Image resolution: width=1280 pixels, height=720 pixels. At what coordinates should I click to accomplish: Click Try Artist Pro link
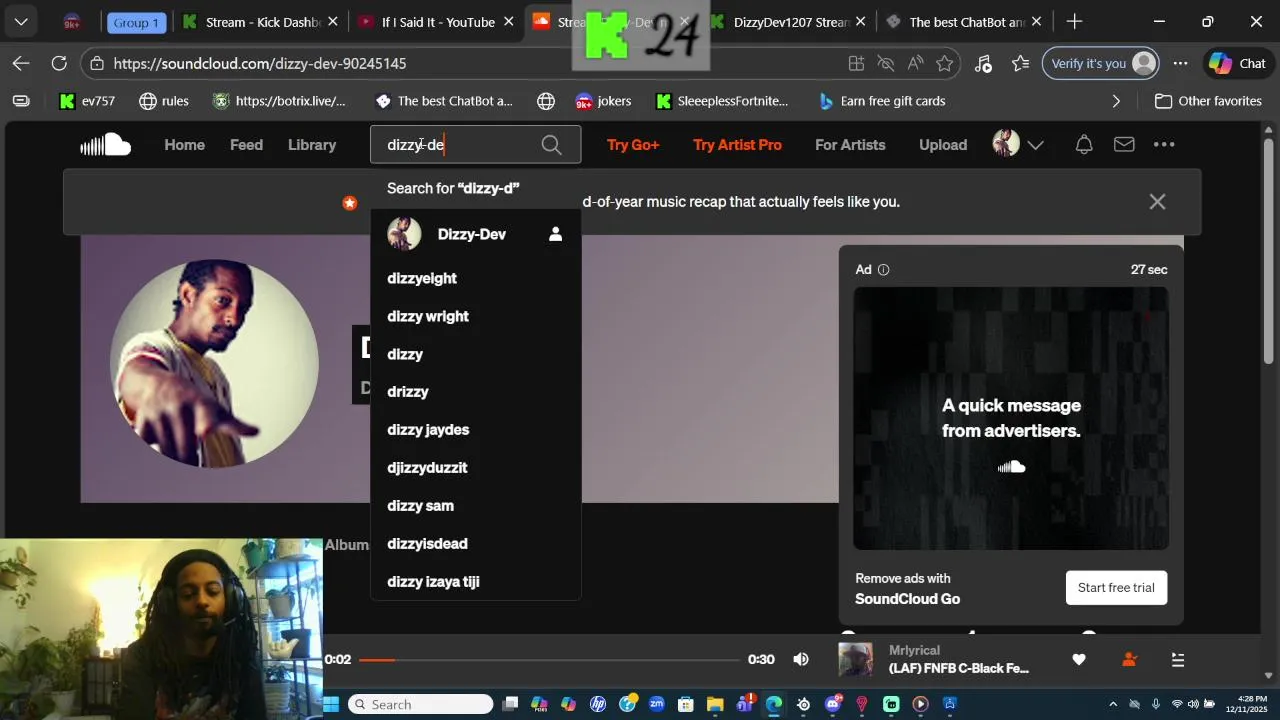pyautogui.click(x=737, y=145)
